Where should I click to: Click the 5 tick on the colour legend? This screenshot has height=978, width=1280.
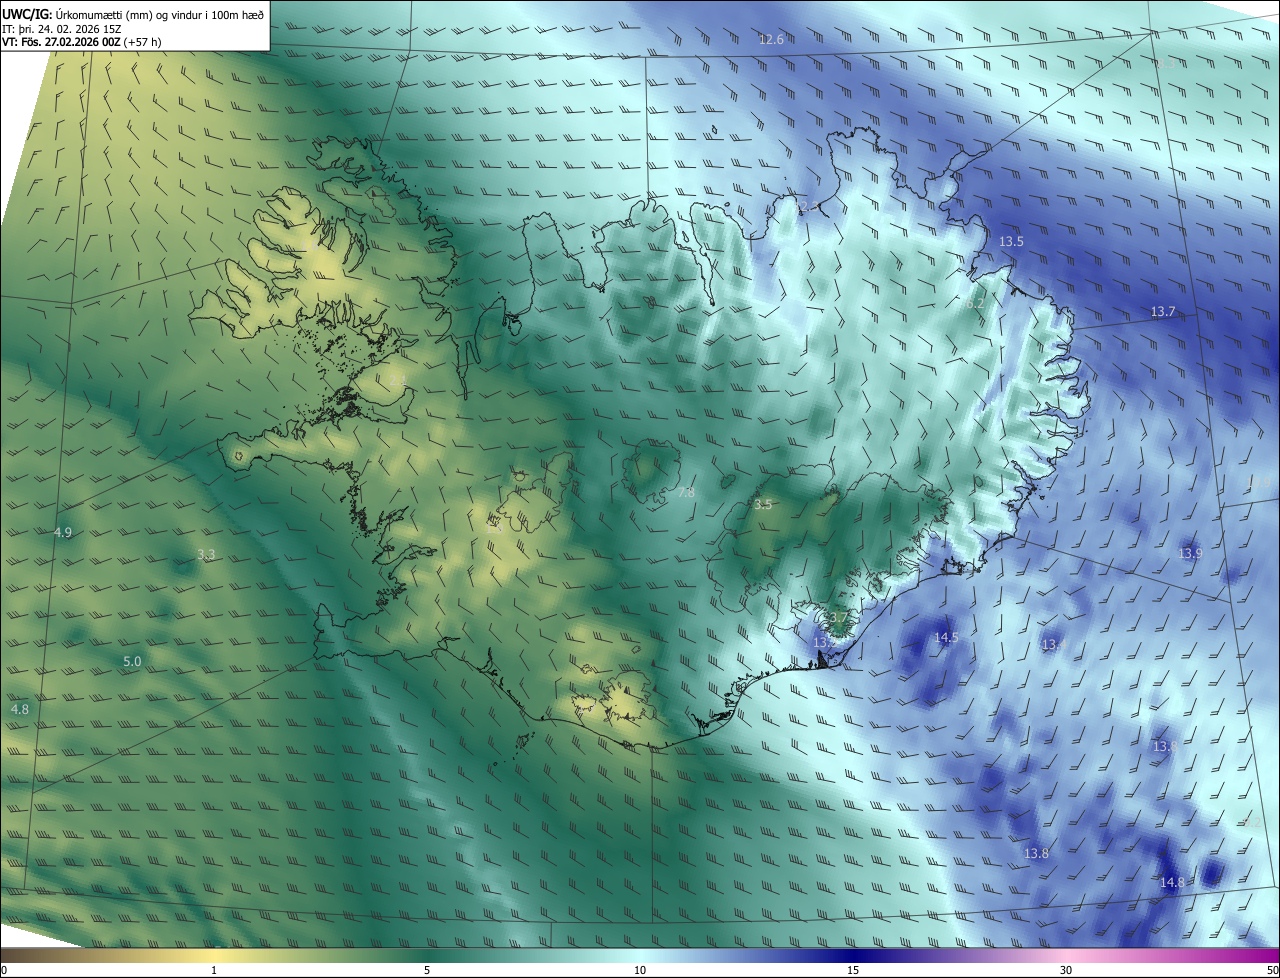click(x=427, y=971)
